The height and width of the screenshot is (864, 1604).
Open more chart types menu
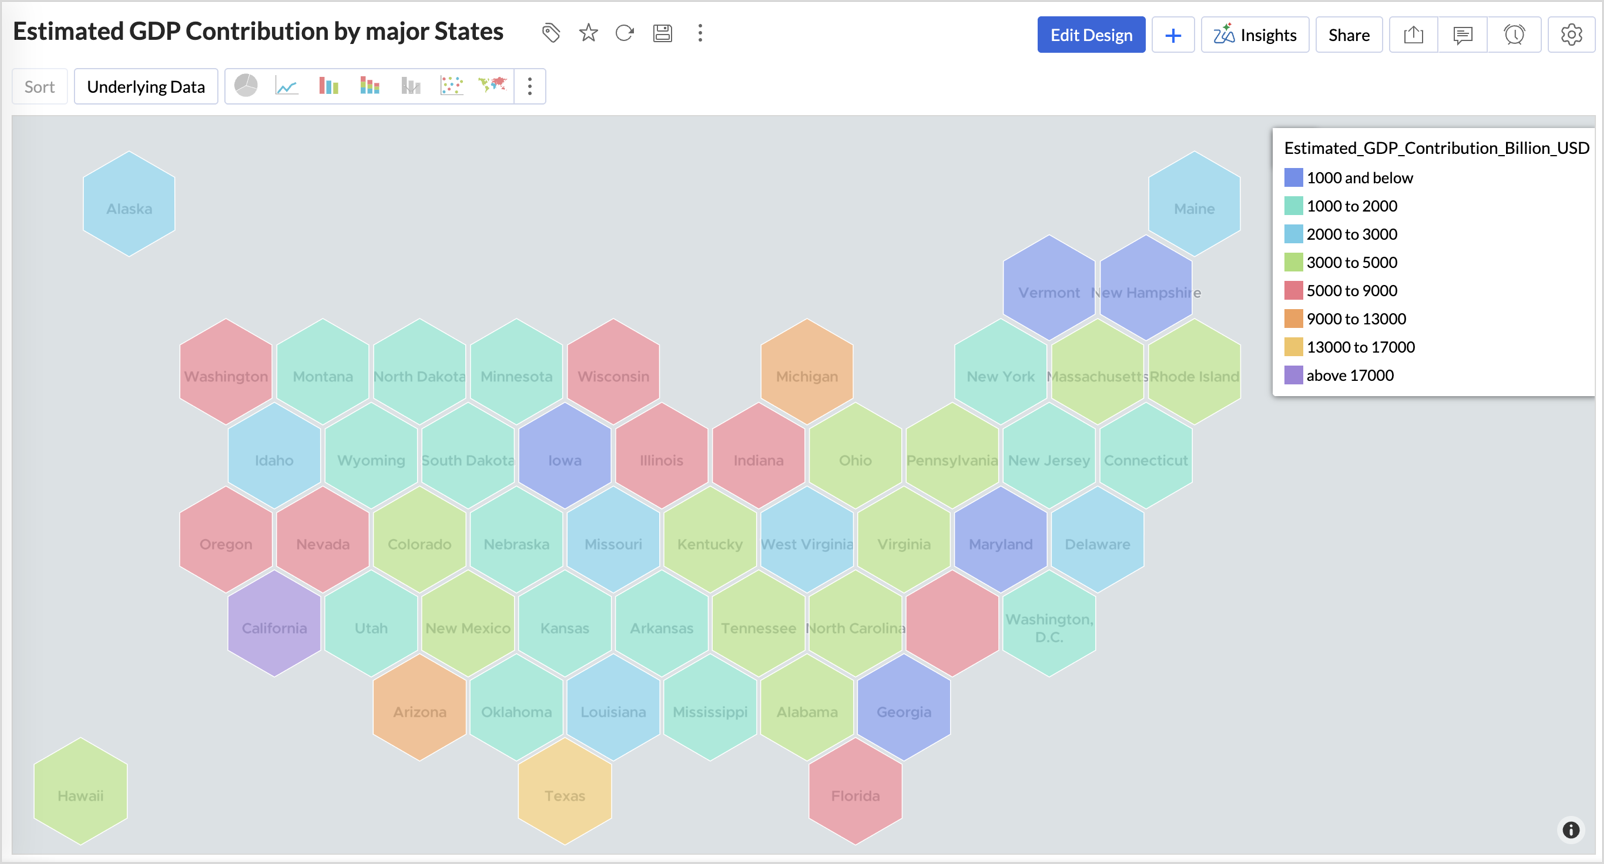click(530, 86)
